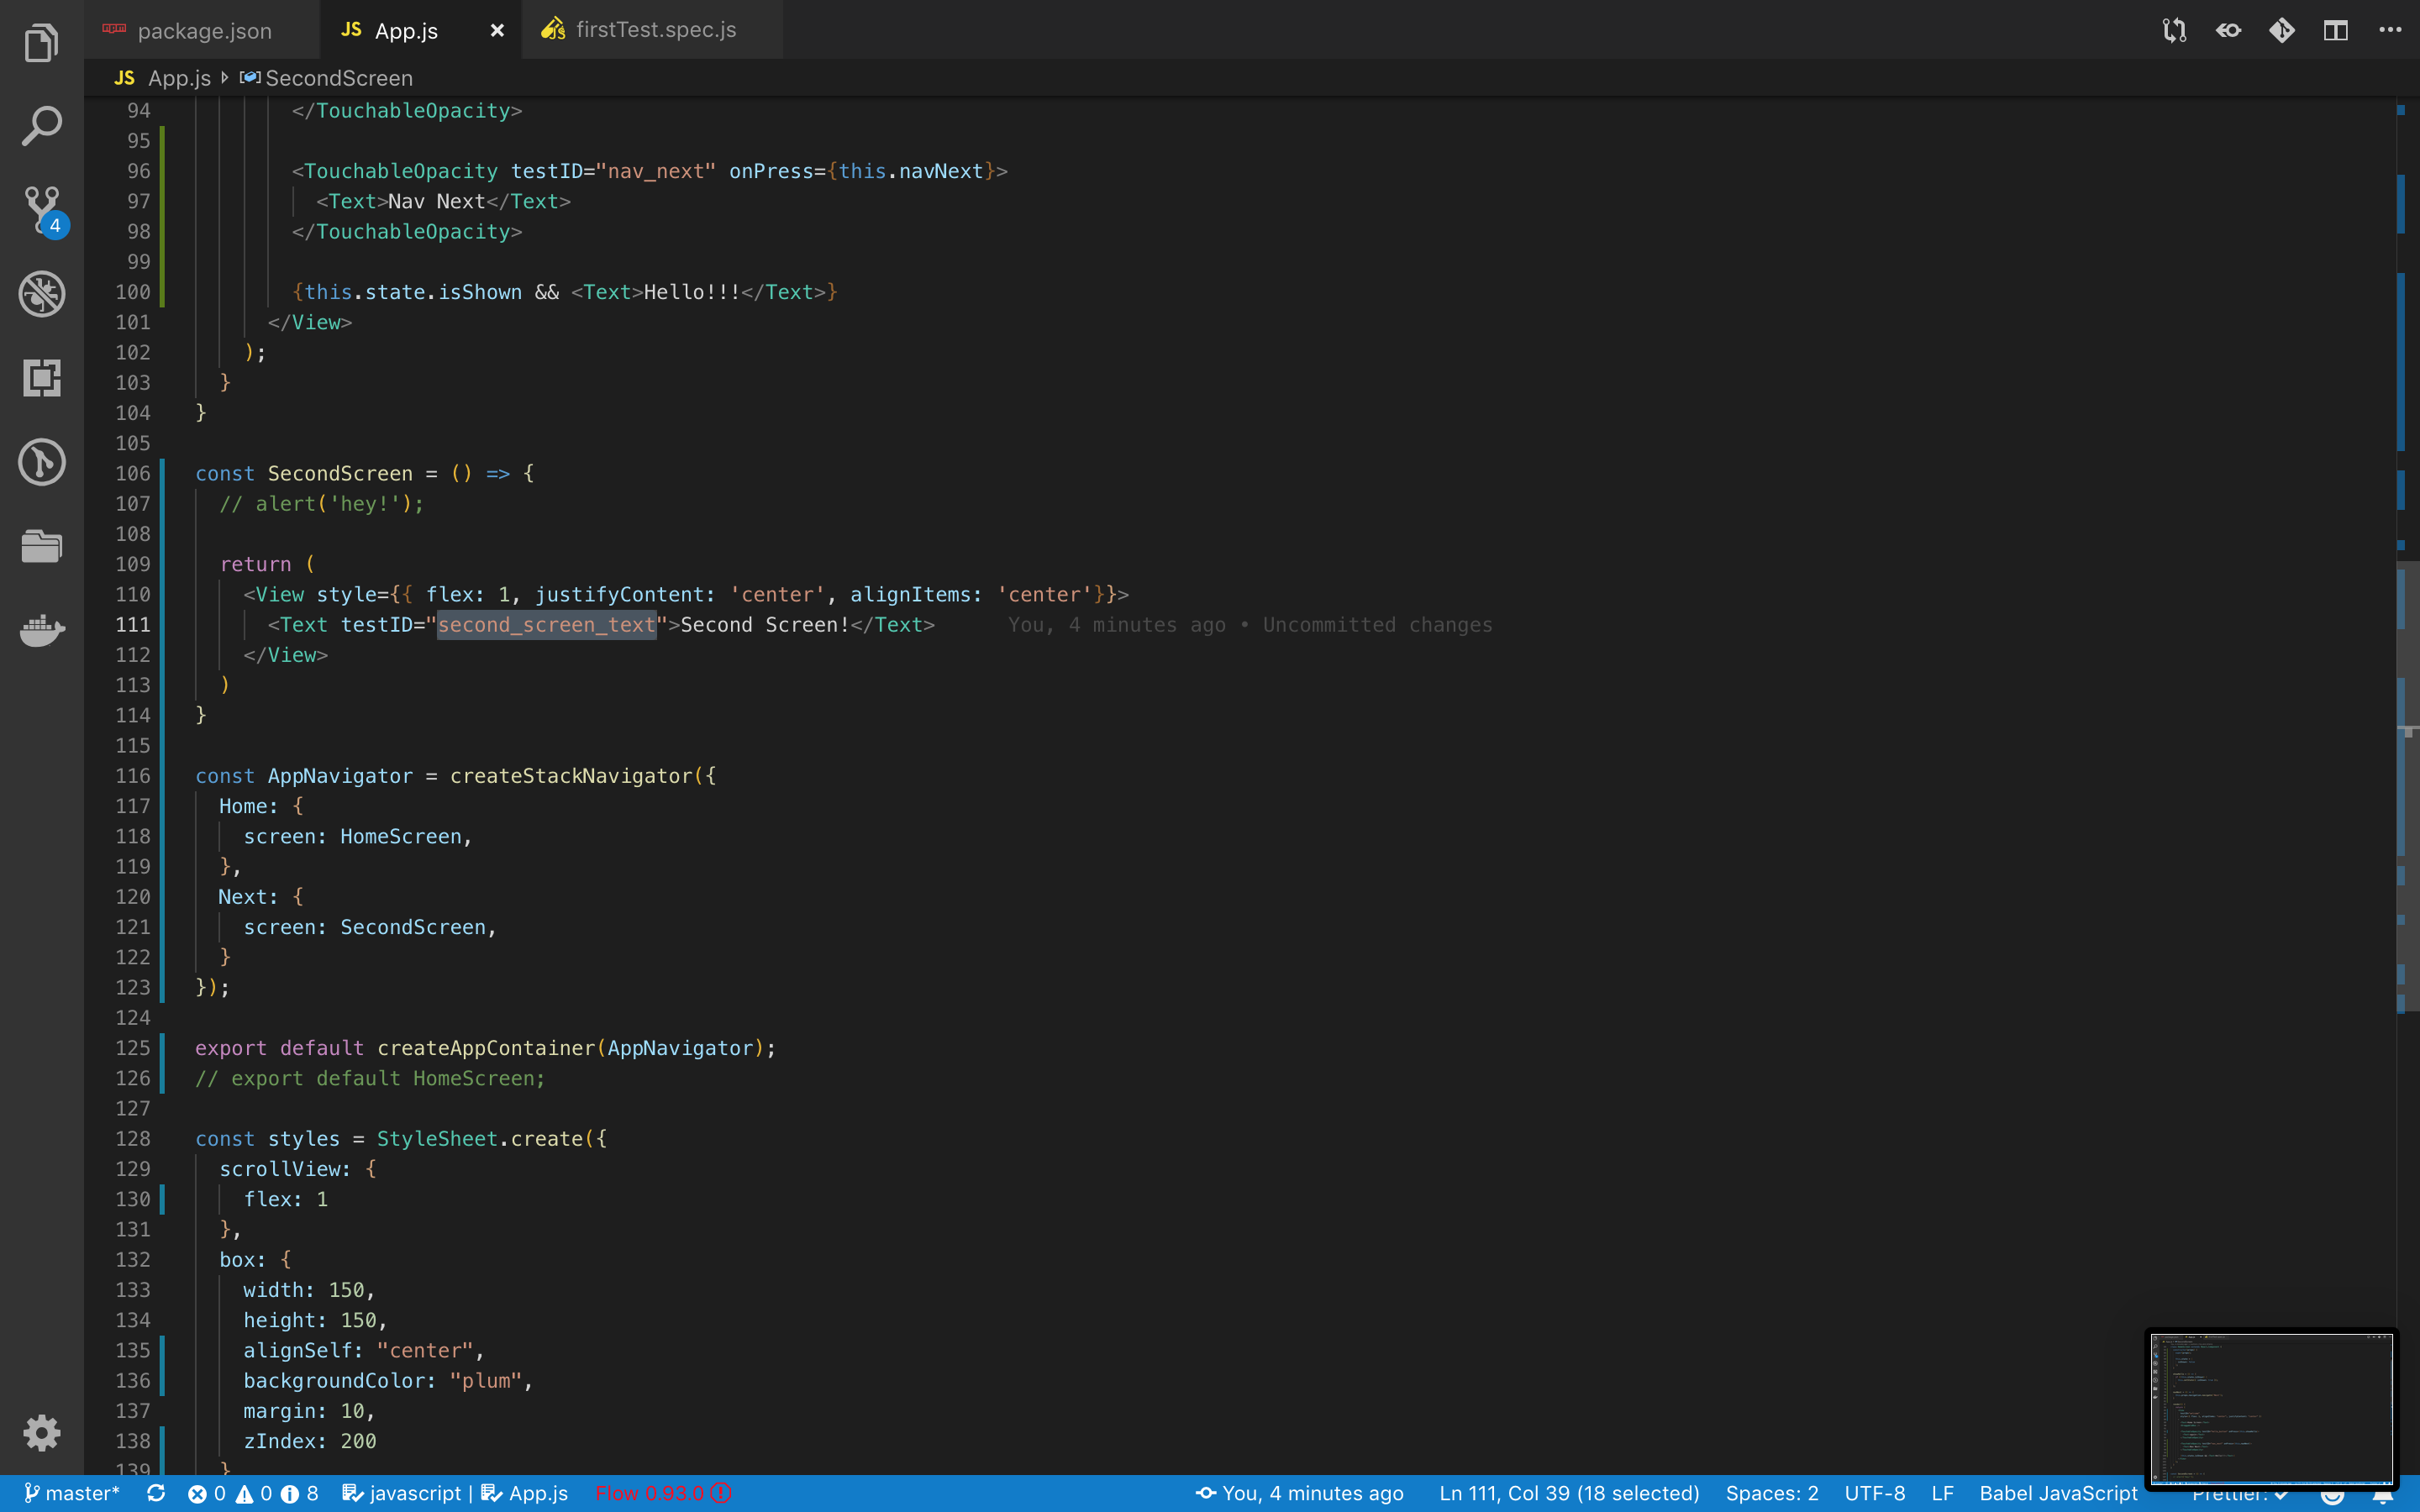Open the Search view in the activity bar

41,126
